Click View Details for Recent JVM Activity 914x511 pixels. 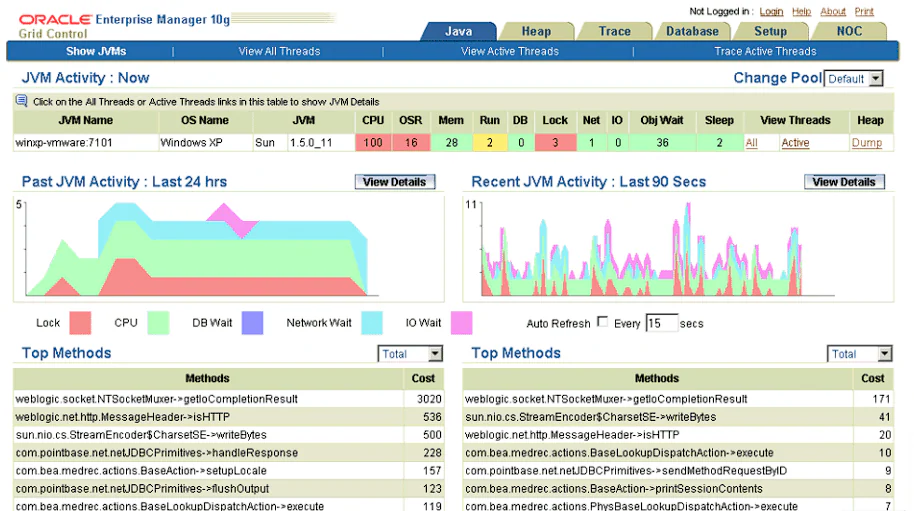(x=844, y=182)
